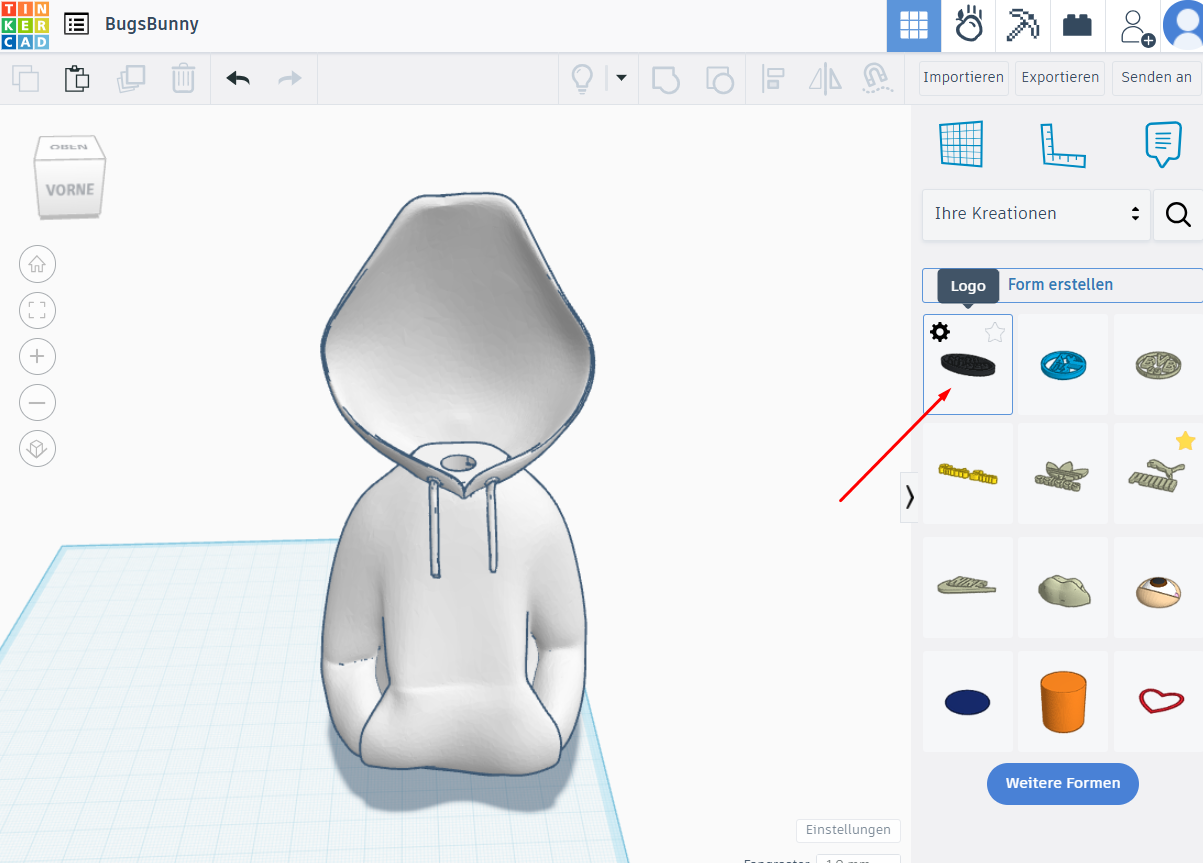The image size is (1203, 863).
Task: Click the Home view button
Action: point(37,265)
